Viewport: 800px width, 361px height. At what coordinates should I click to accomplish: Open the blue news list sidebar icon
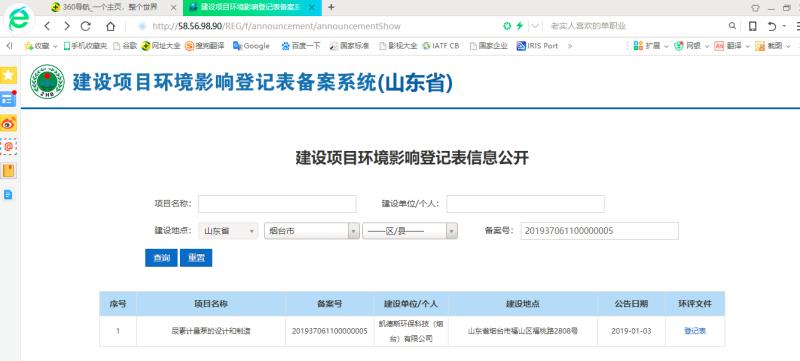pyautogui.click(x=8, y=99)
